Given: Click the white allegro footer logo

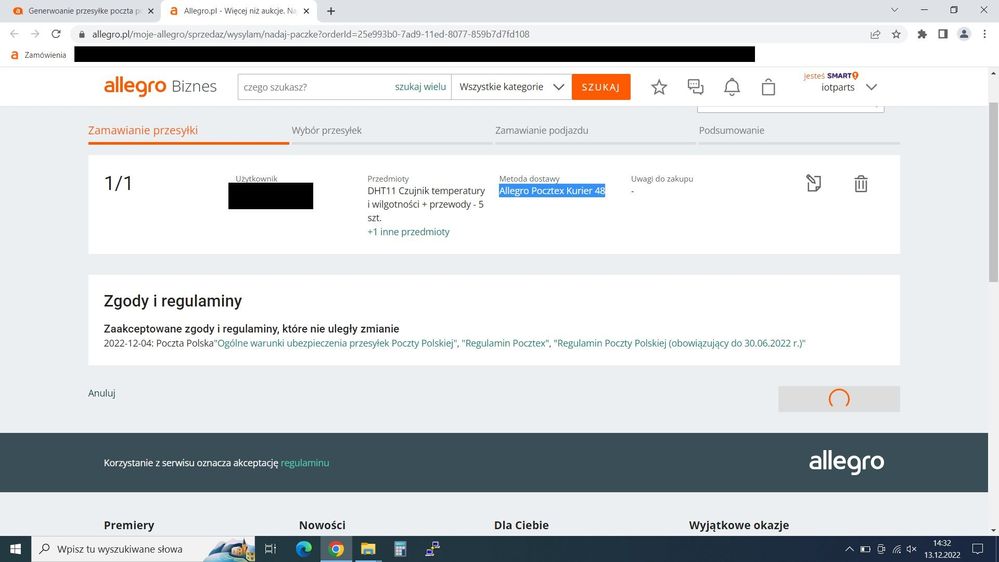Looking at the screenshot, I should tap(846, 463).
